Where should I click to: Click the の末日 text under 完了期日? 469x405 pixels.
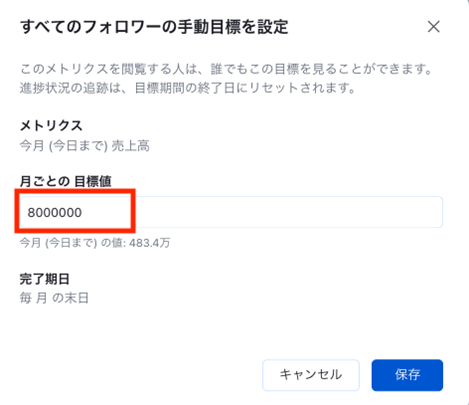pos(70,298)
